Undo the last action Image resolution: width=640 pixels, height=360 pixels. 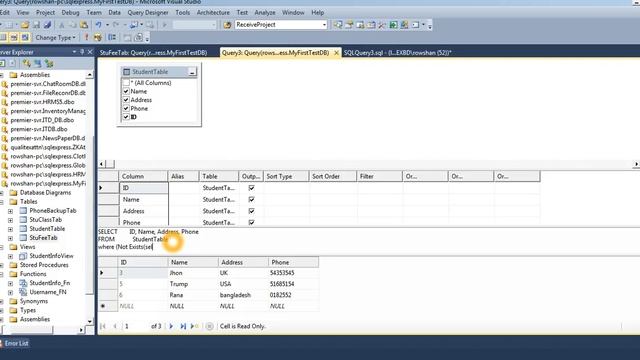[x=98, y=25]
